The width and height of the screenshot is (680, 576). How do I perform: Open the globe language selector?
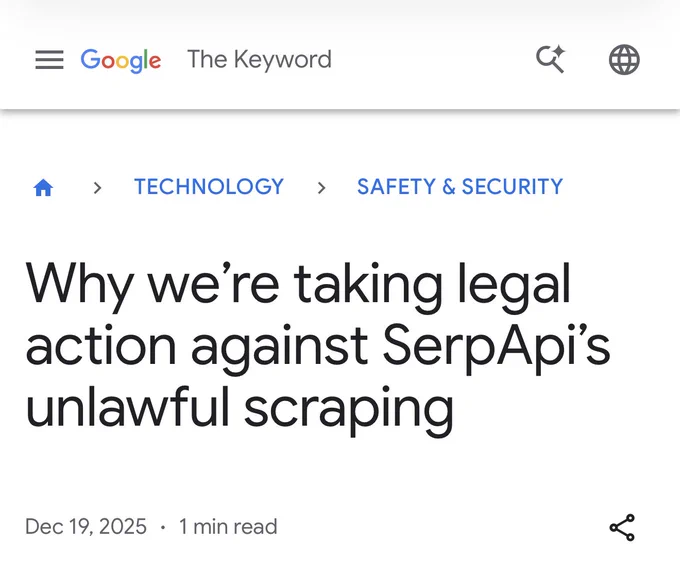click(x=624, y=59)
